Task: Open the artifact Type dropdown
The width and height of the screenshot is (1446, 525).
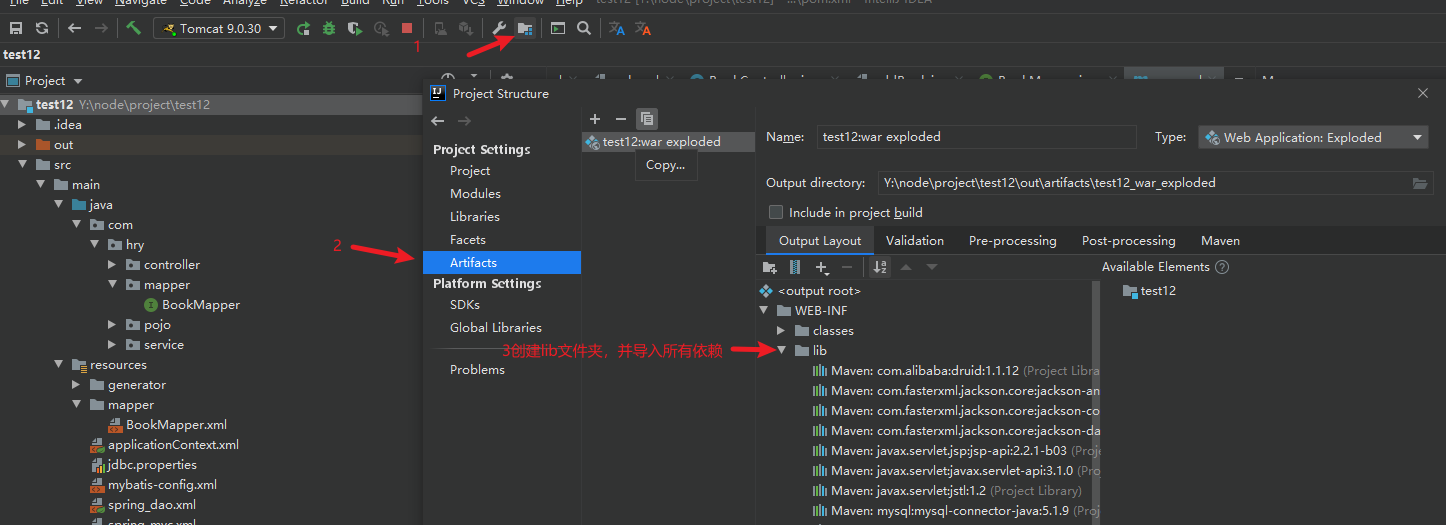Action: (x=1313, y=138)
